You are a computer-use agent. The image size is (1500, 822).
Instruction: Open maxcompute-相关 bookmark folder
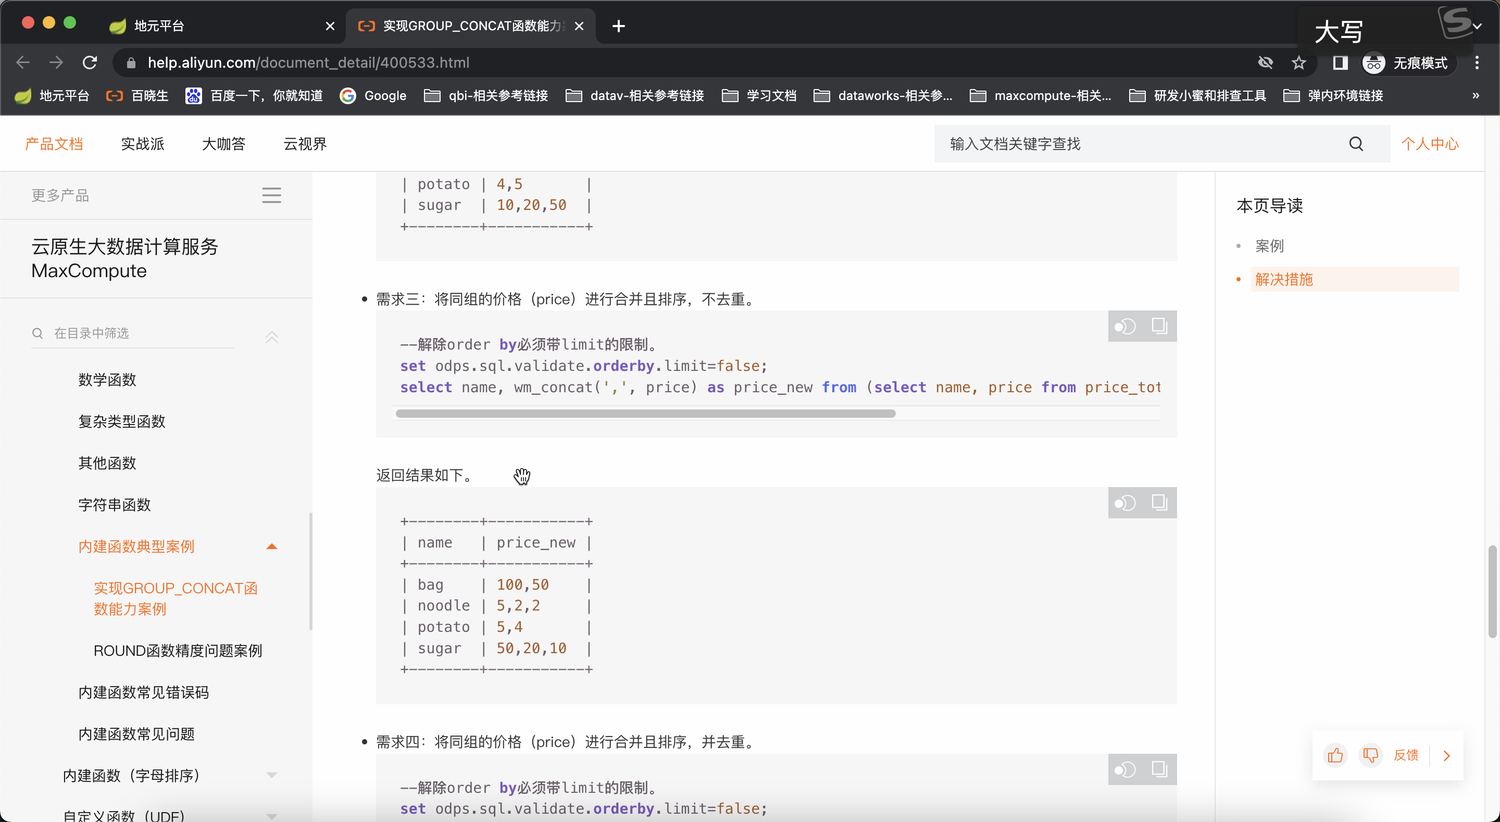point(1040,96)
